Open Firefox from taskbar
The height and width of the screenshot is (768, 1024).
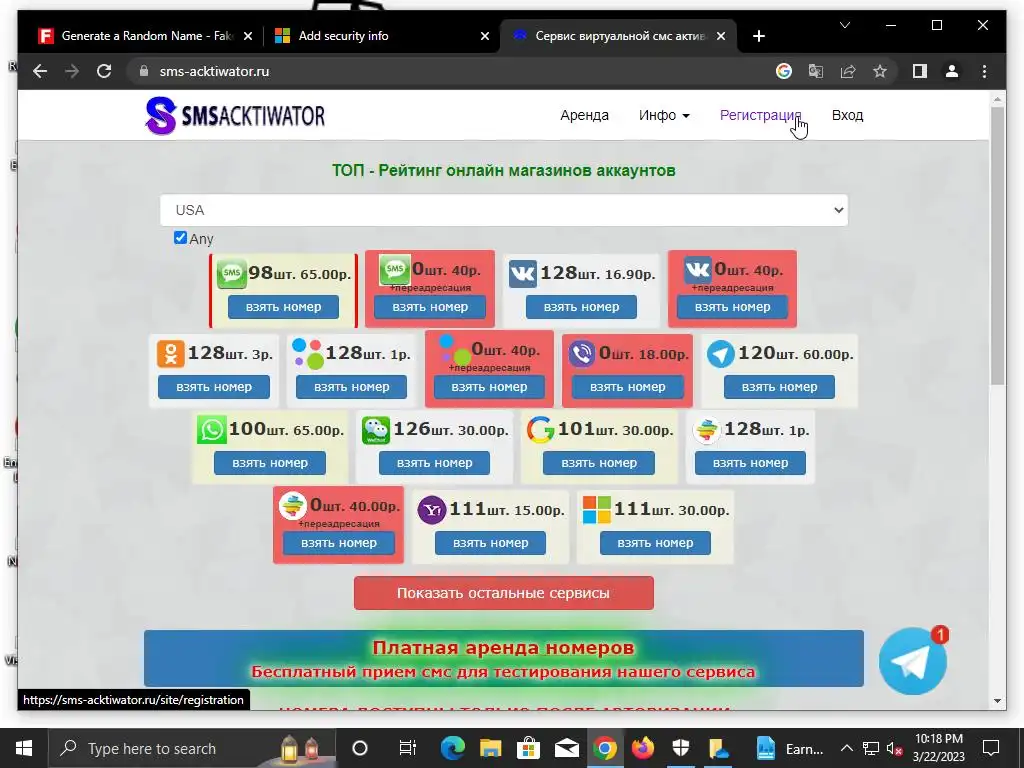tap(643, 748)
